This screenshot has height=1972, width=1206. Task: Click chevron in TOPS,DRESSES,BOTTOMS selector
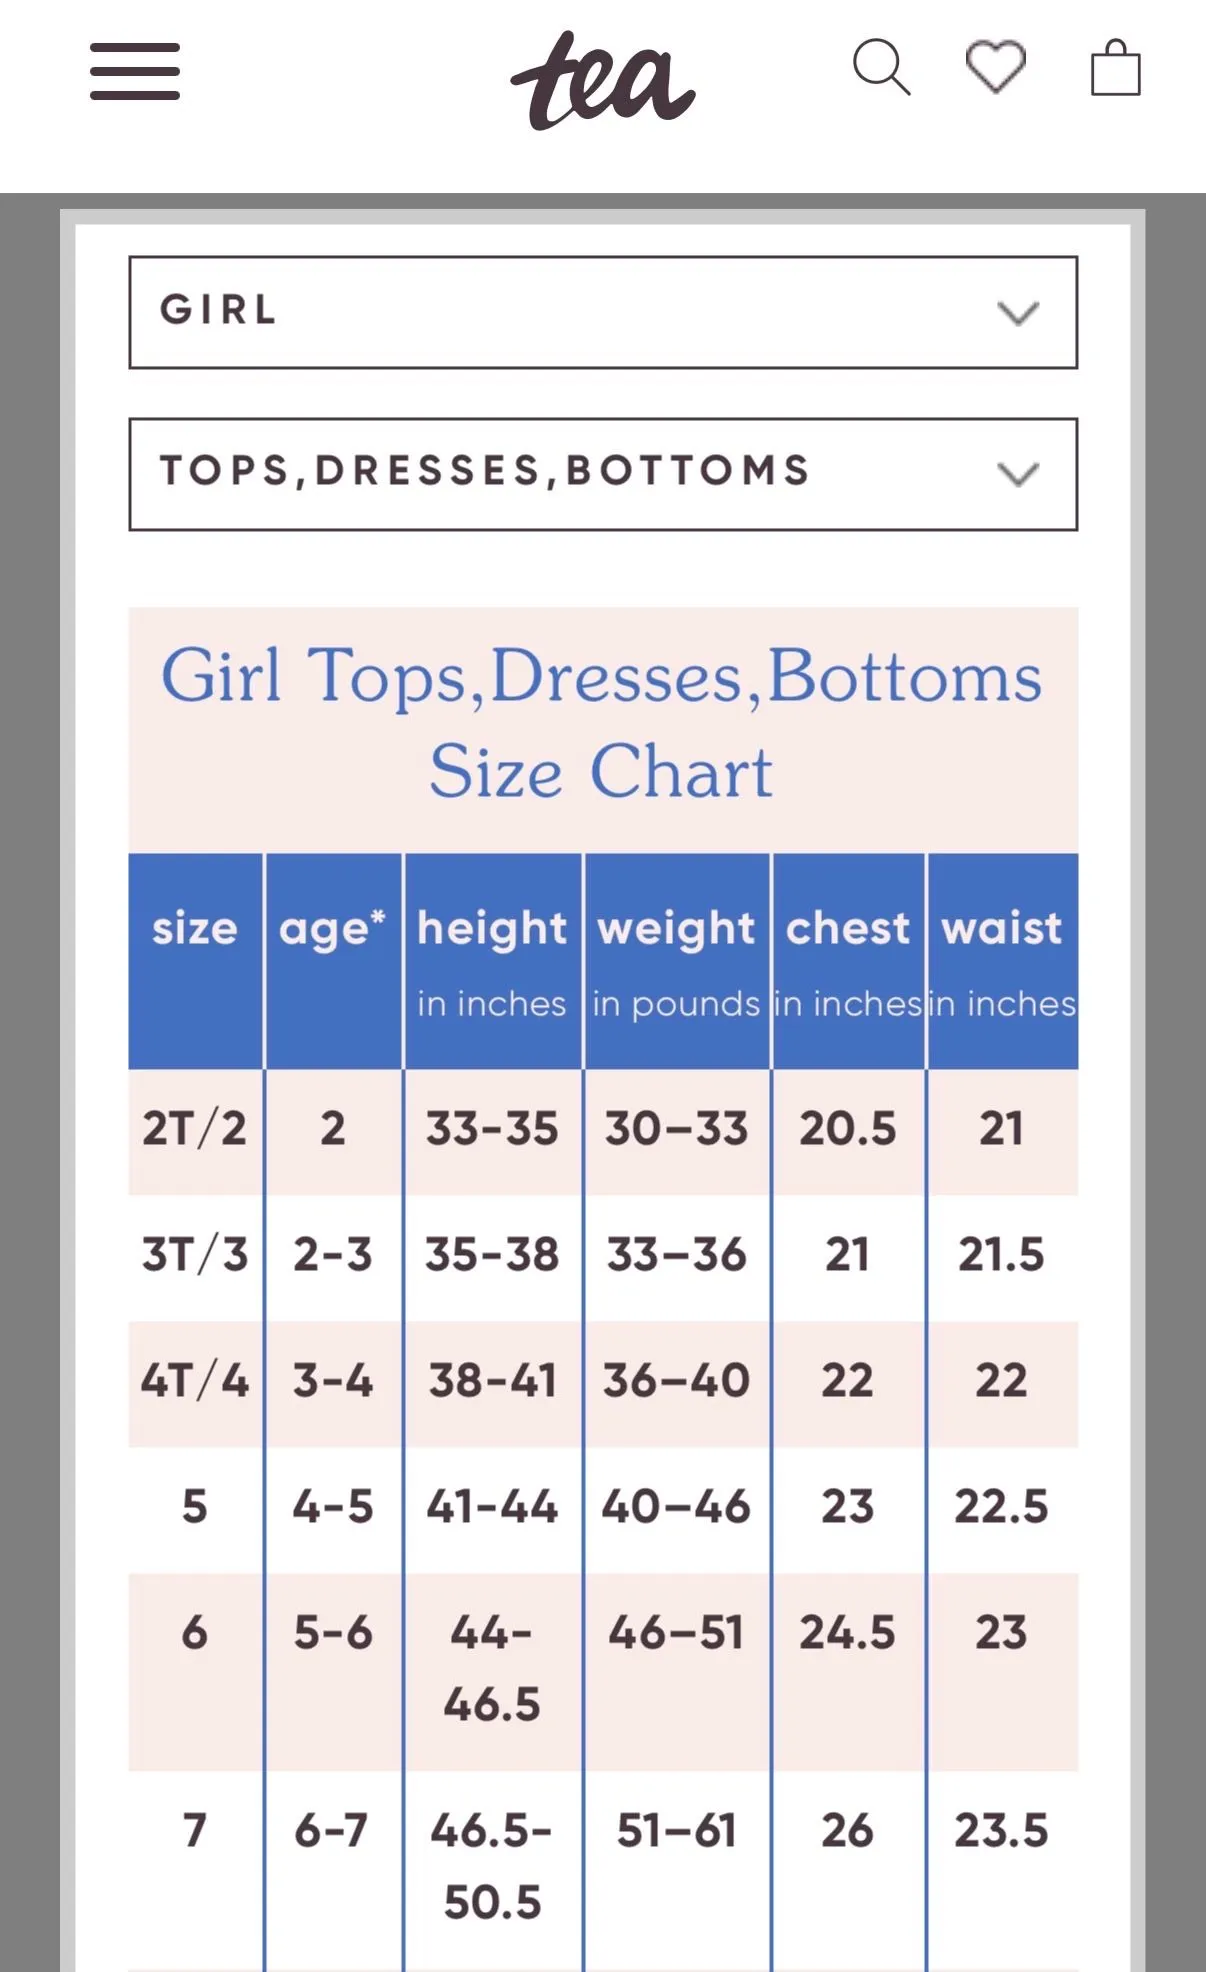point(1018,474)
